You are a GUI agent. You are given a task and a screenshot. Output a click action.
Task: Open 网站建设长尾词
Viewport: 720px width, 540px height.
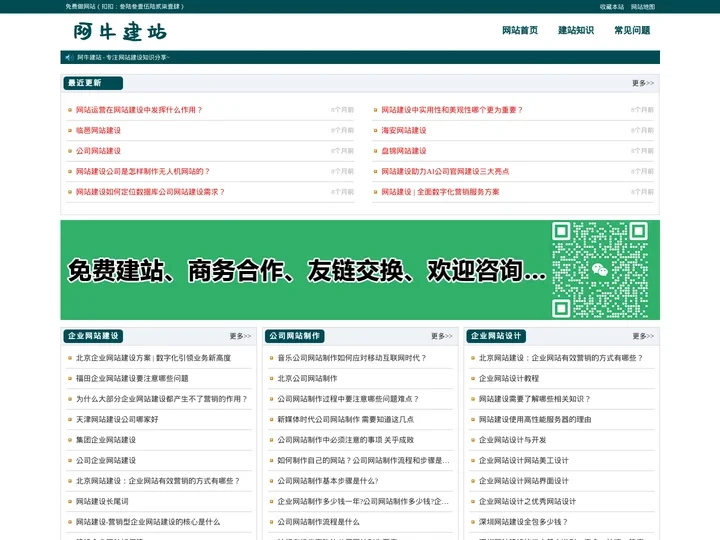click(x=102, y=501)
